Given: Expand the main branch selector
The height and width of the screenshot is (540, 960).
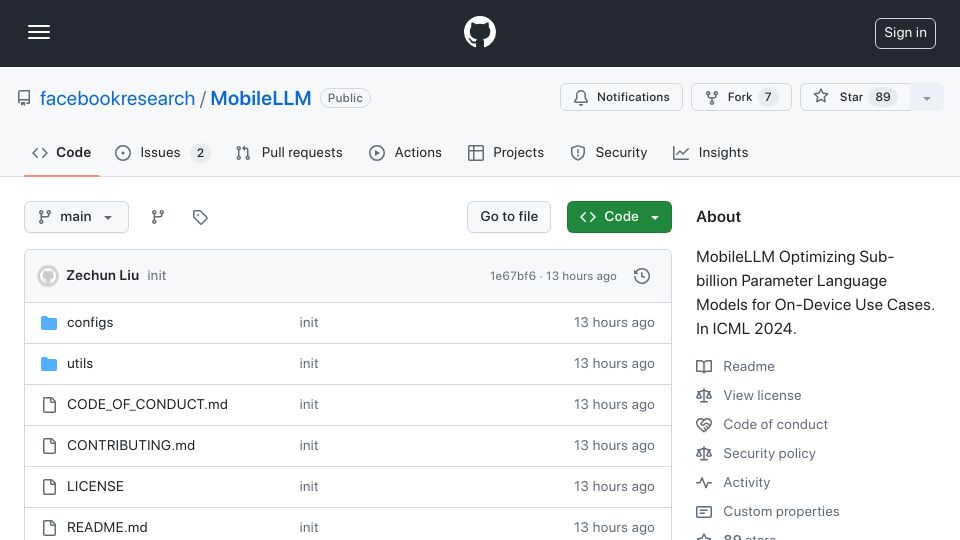Looking at the screenshot, I should click(x=77, y=217).
